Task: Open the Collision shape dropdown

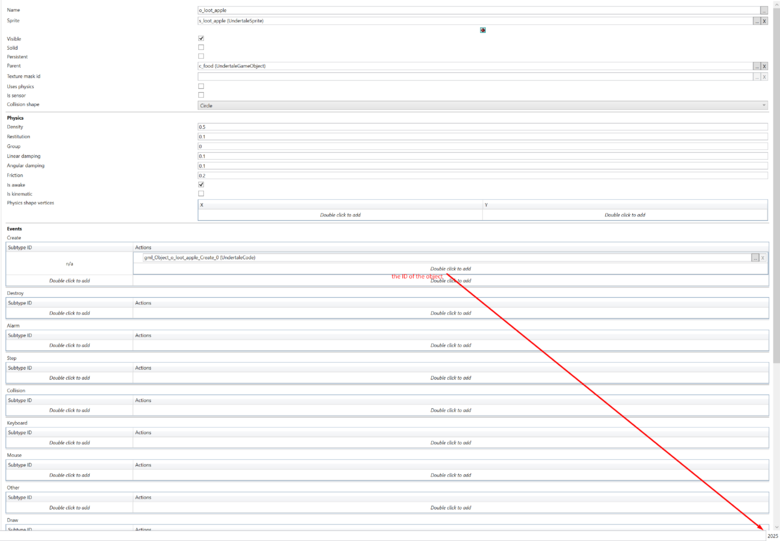Action: pos(482,105)
